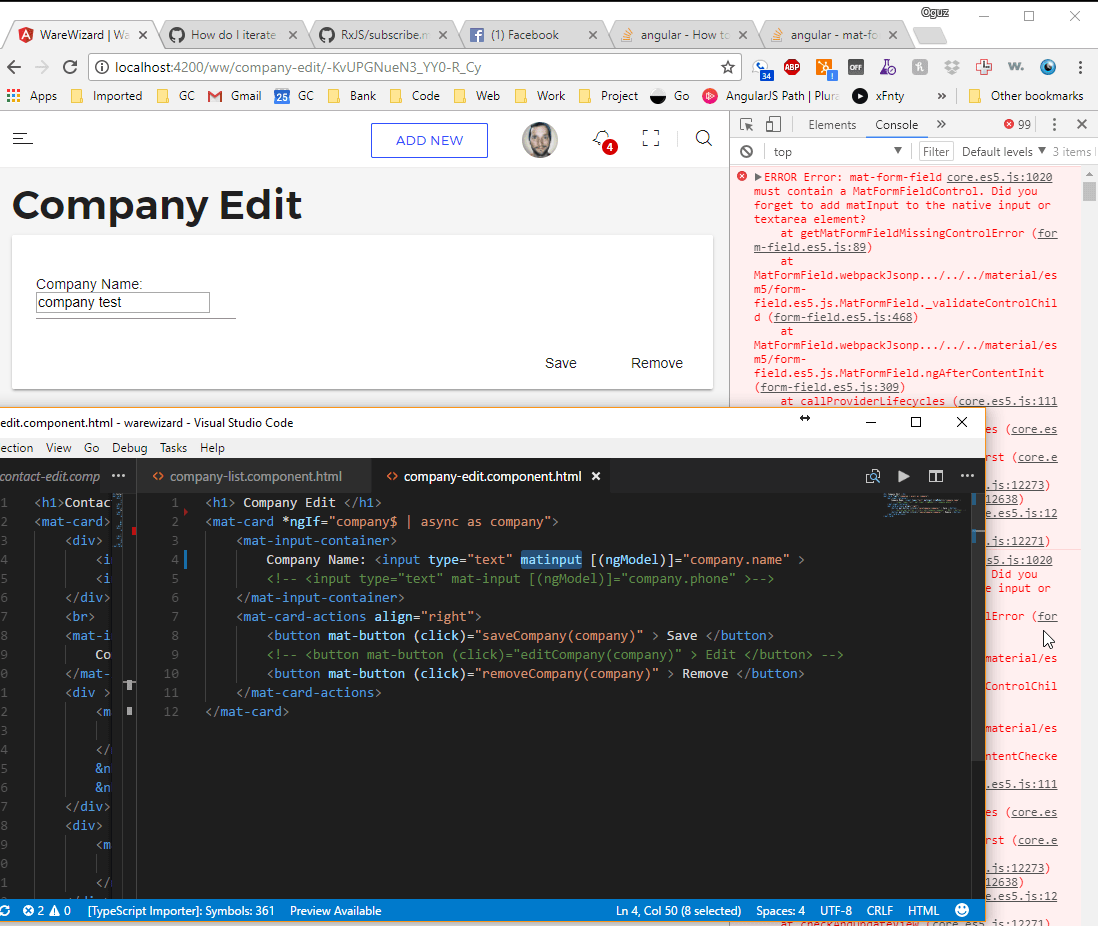Open the user avatar profile picture
Viewport: 1098px width, 926px height.
click(x=540, y=140)
